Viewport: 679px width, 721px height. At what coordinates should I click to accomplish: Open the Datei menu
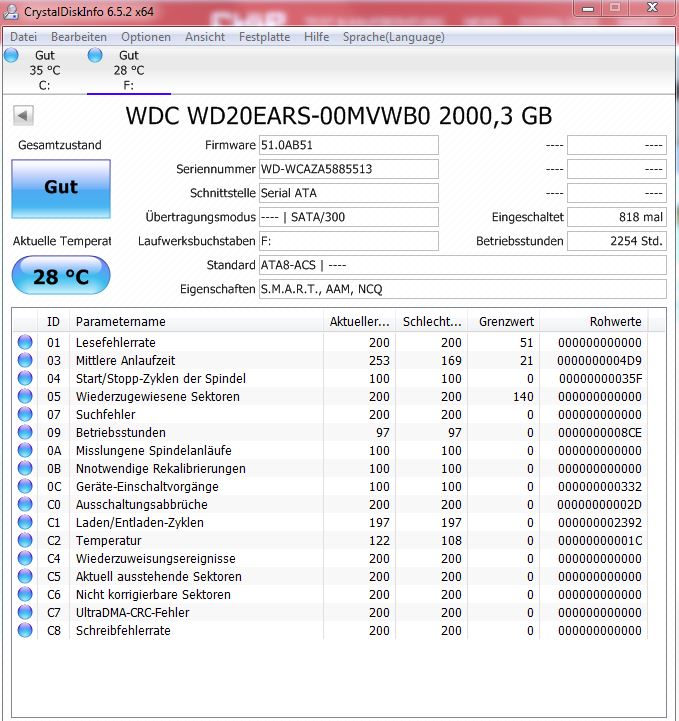click(23, 37)
